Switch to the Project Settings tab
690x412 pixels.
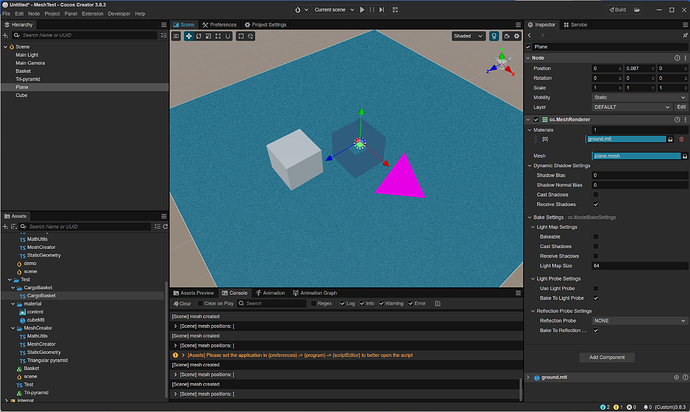(x=265, y=25)
